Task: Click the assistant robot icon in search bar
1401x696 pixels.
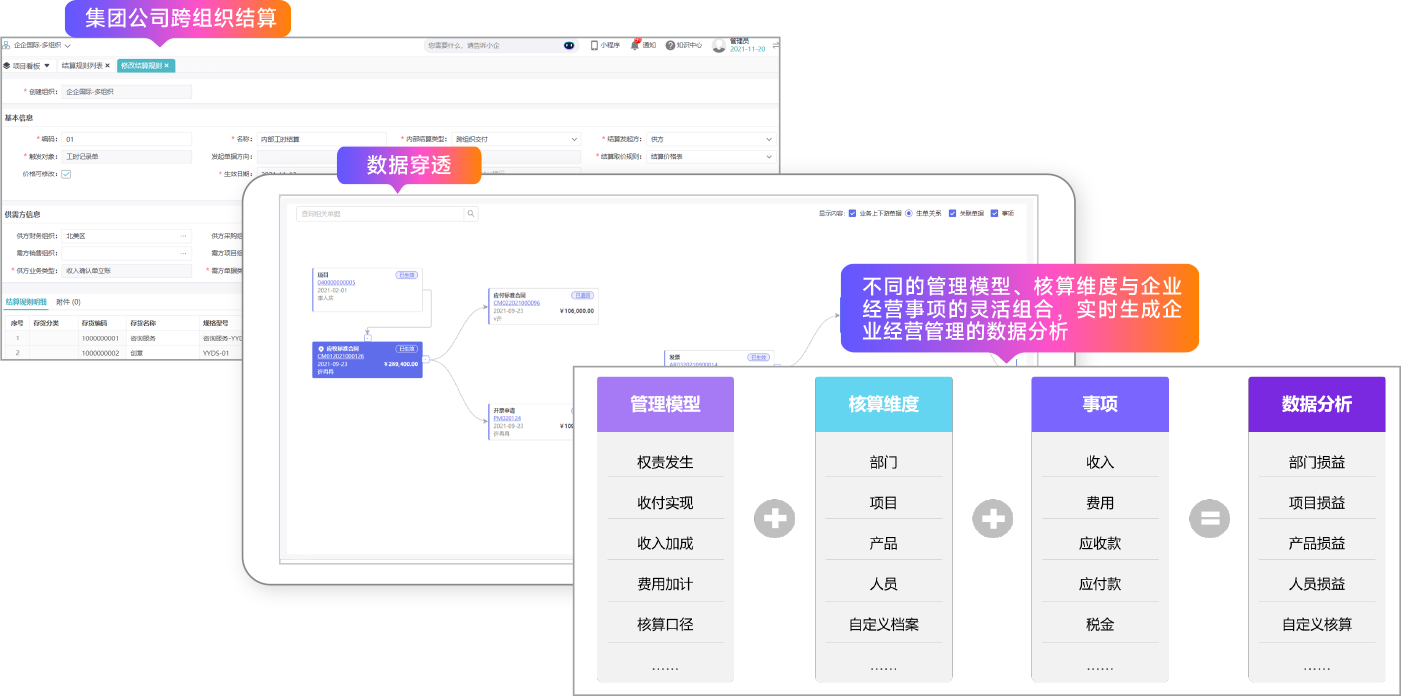Action: 569,45
